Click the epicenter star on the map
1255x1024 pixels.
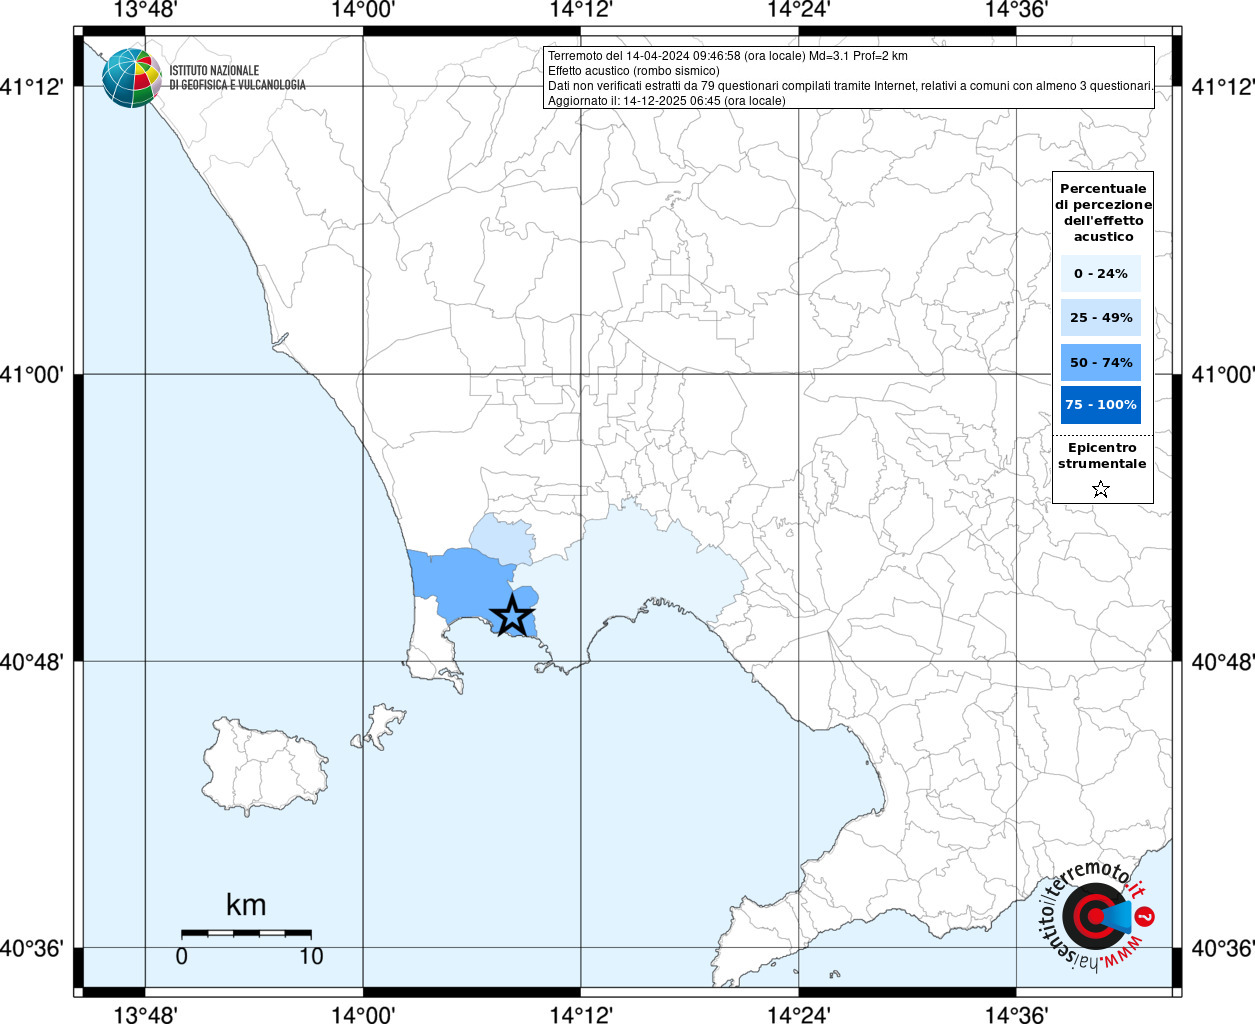pos(513,615)
